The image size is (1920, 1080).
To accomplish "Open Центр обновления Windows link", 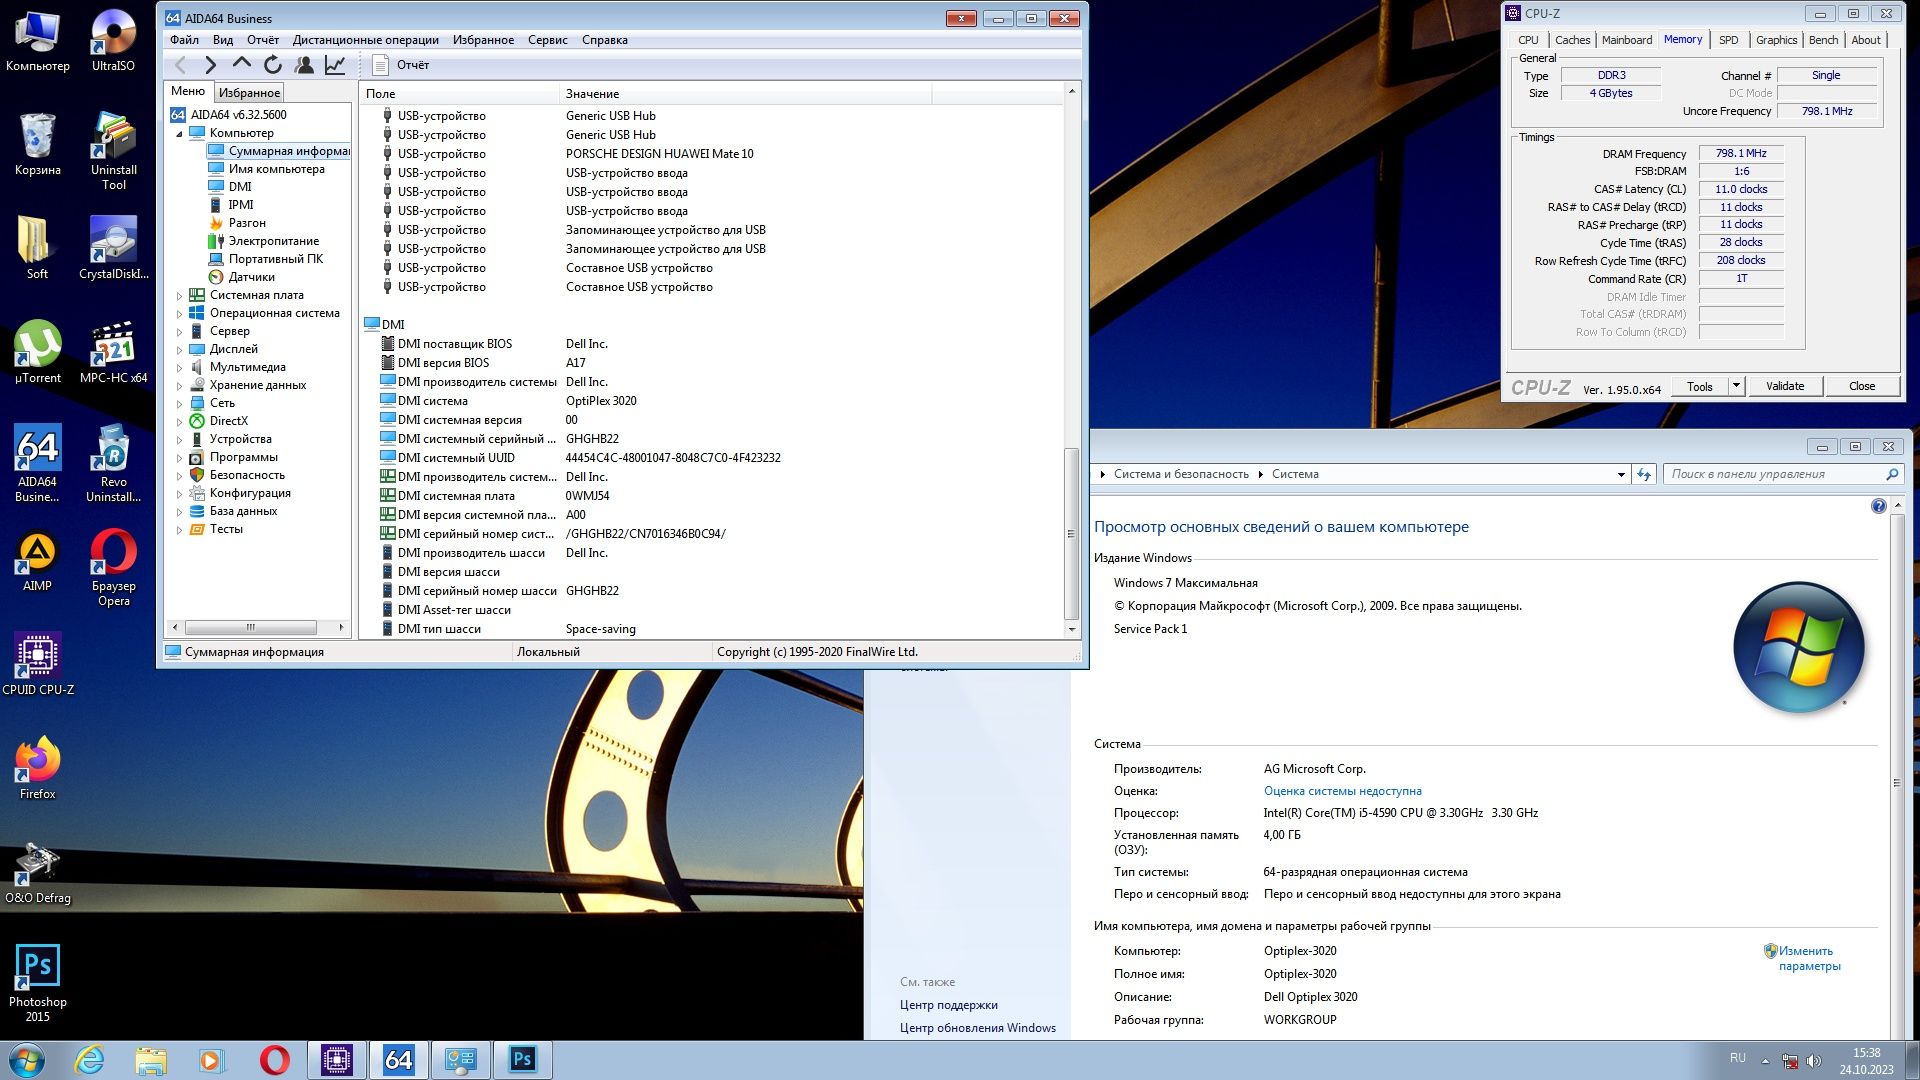I will click(977, 1028).
